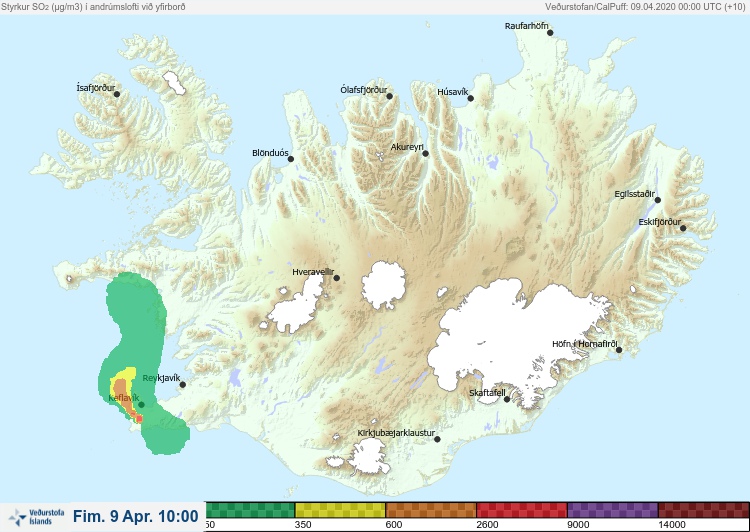This screenshot has width=750, height=532.
Task: Click the Reykjavík station dot
Action: (x=182, y=385)
